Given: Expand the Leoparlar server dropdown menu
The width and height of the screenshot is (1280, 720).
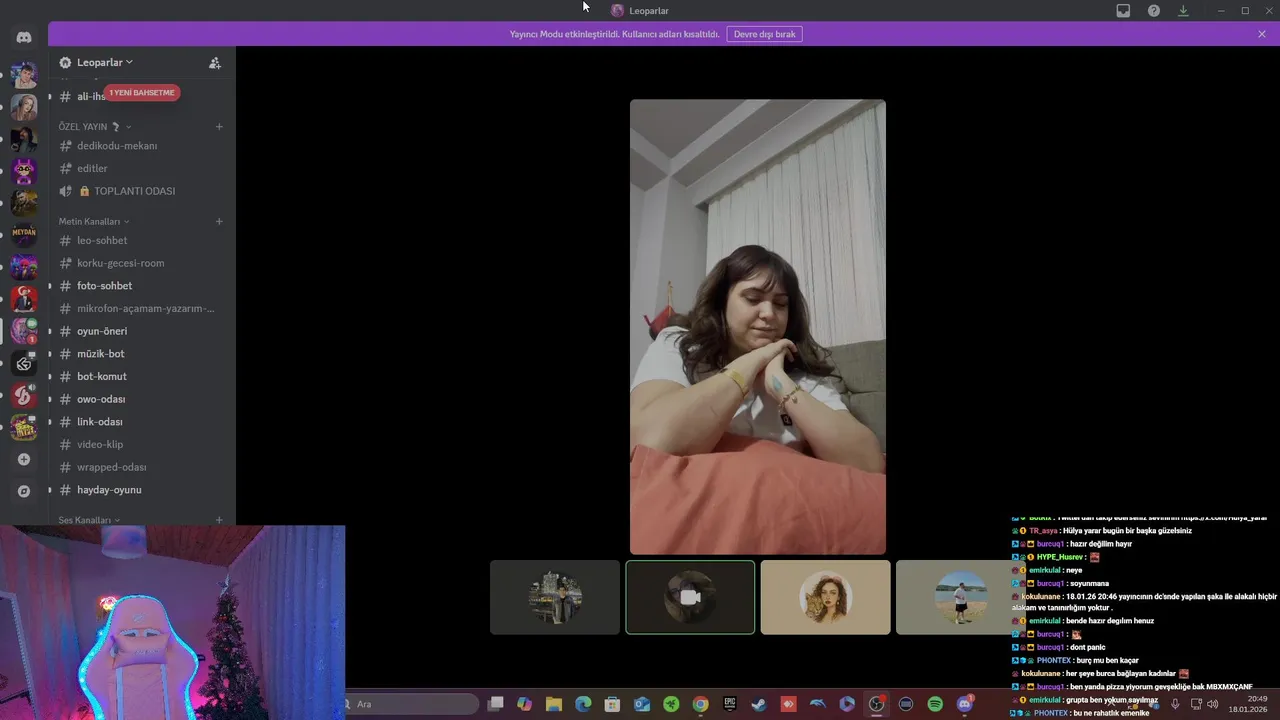Looking at the screenshot, I should [x=104, y=62].
